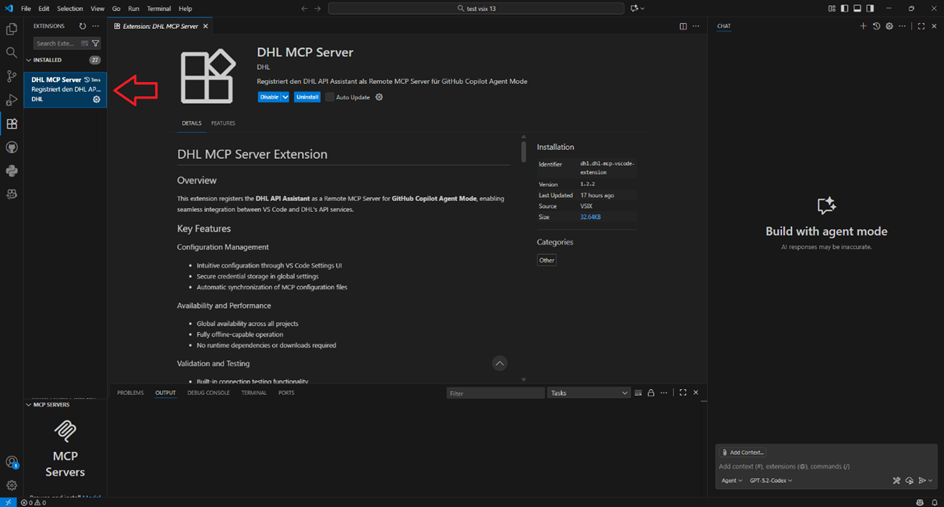This screenshot has height=507, width=944.
Task: Open Extensions view more actions menu
Action: tap(95, 26)
